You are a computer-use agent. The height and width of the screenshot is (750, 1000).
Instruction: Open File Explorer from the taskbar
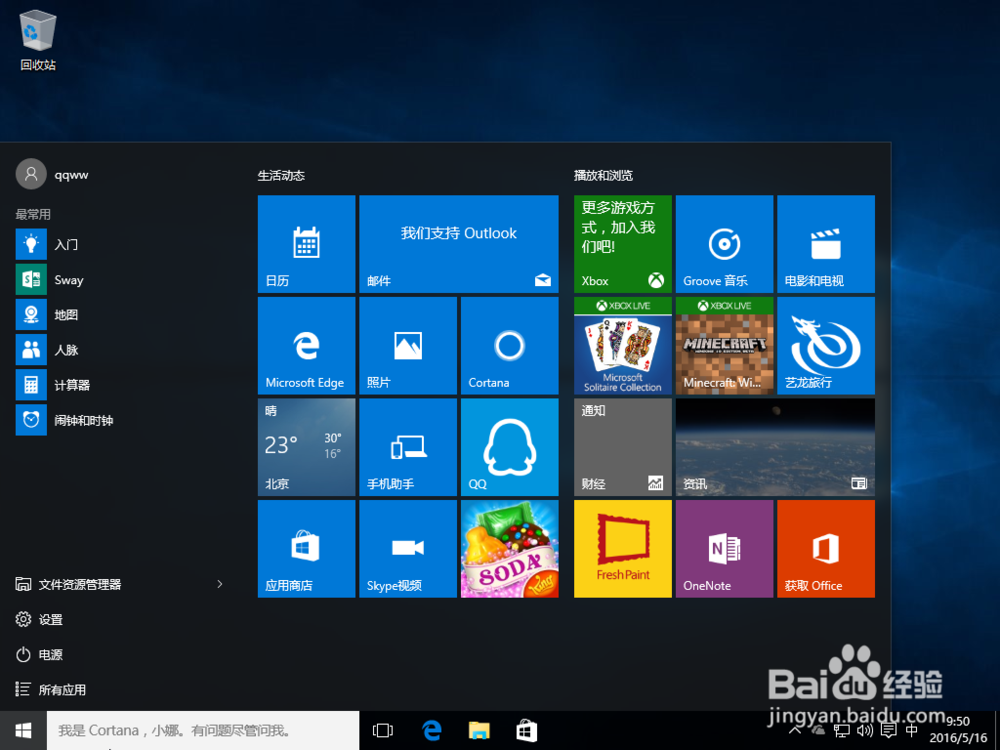479,730
